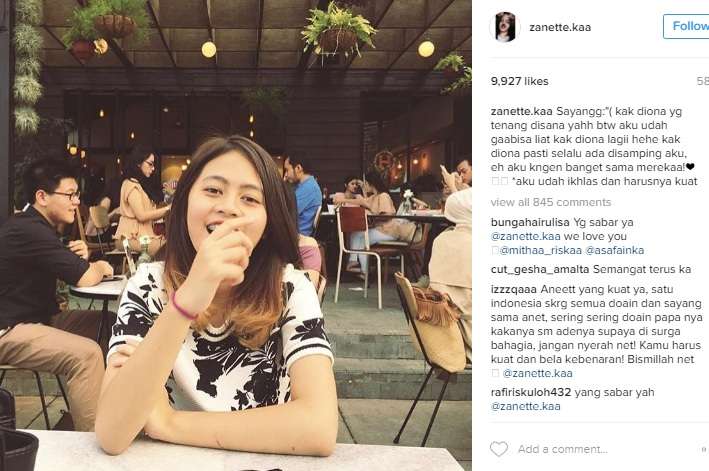Click the post timestamp beside likes
This screenshot has width=709, height=471.
click(x=703, y=81)
